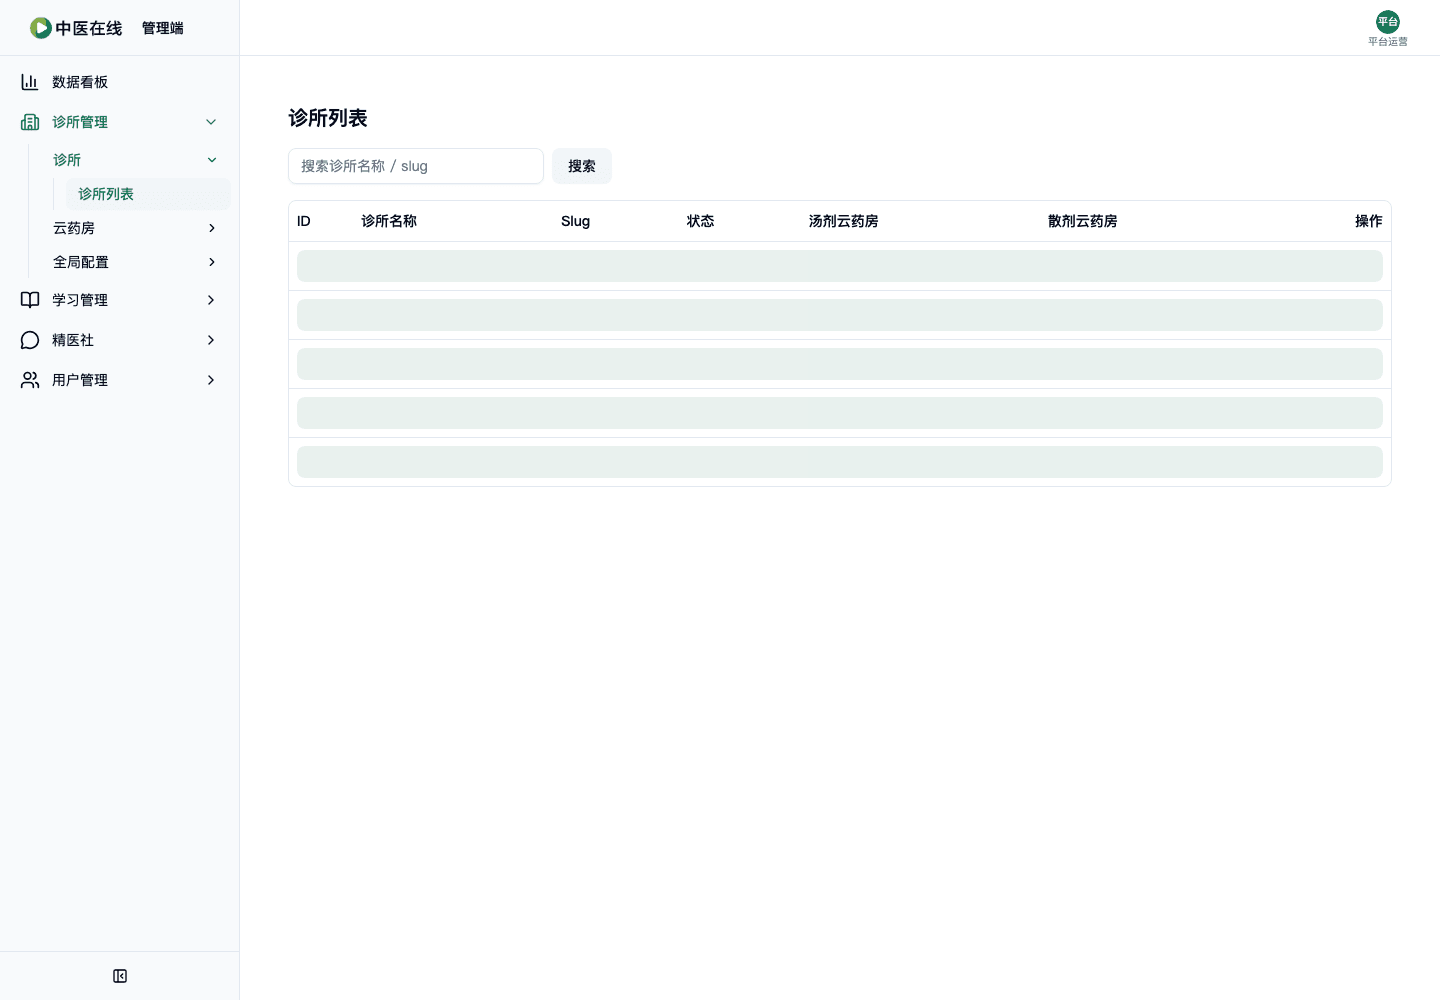Click the 平台运营 user label

(1388, 42)
